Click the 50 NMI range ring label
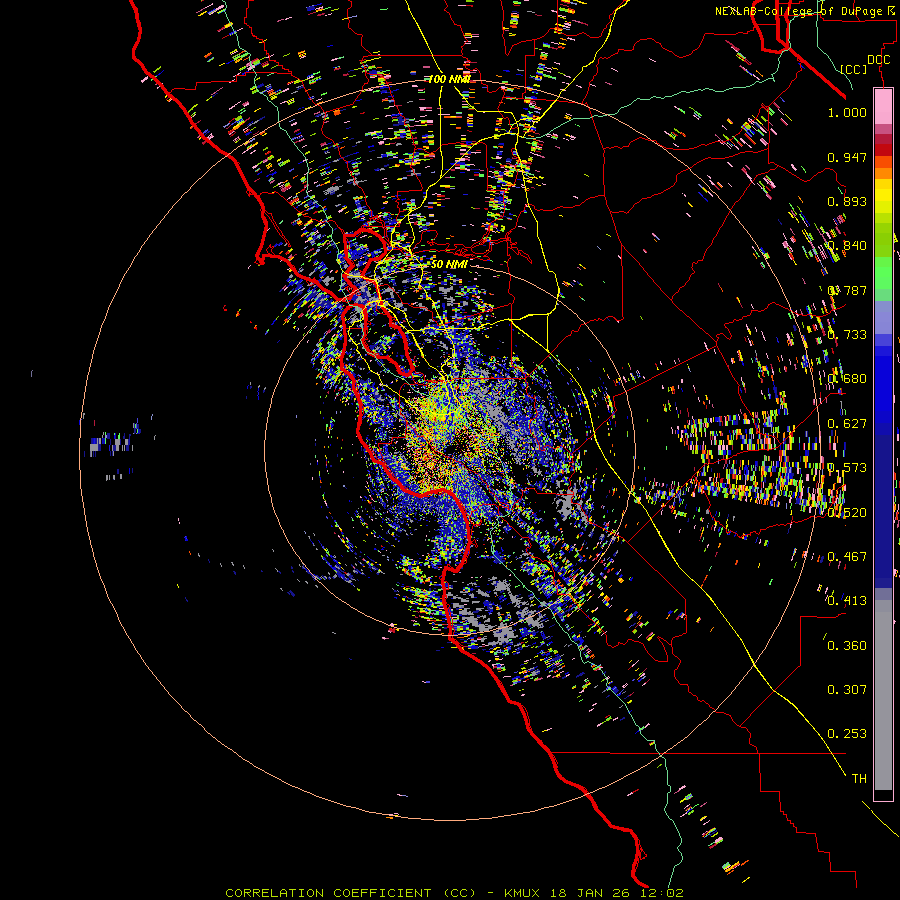Viewport: 900px width, 900px height. (448, 264)
